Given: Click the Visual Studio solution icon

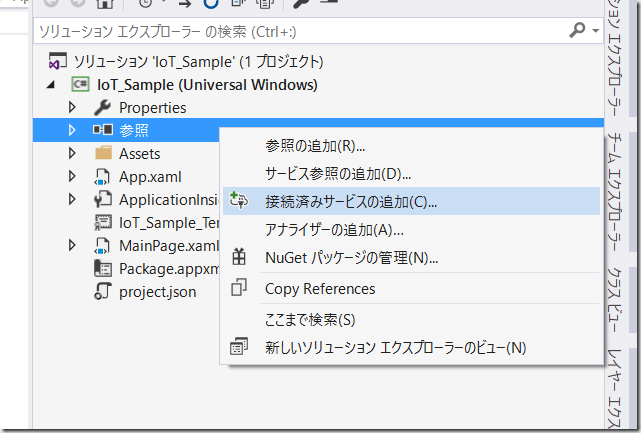Looking at the screenshot, I should click(58, 61).
